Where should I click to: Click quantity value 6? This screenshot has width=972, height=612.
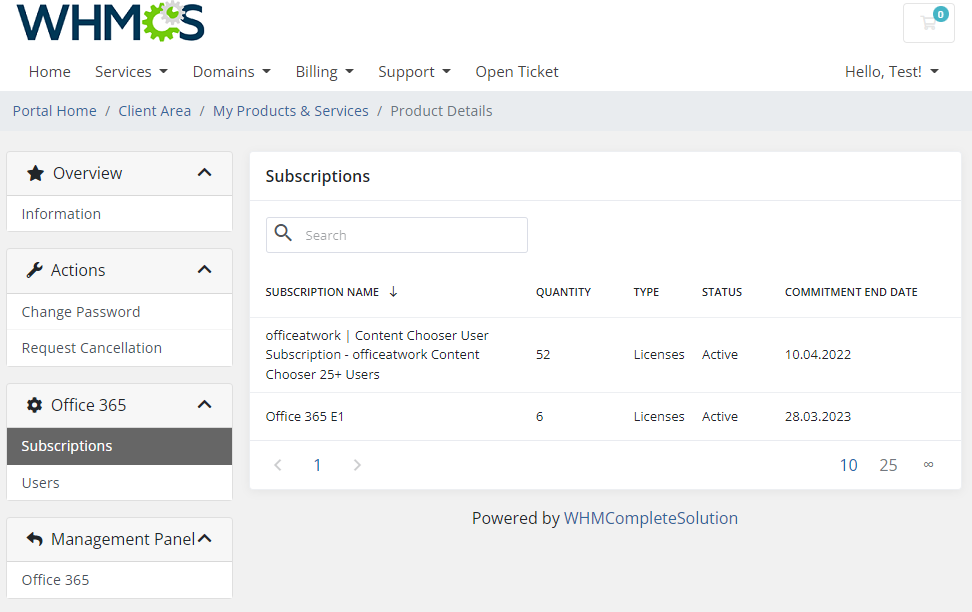click(539, 417)
